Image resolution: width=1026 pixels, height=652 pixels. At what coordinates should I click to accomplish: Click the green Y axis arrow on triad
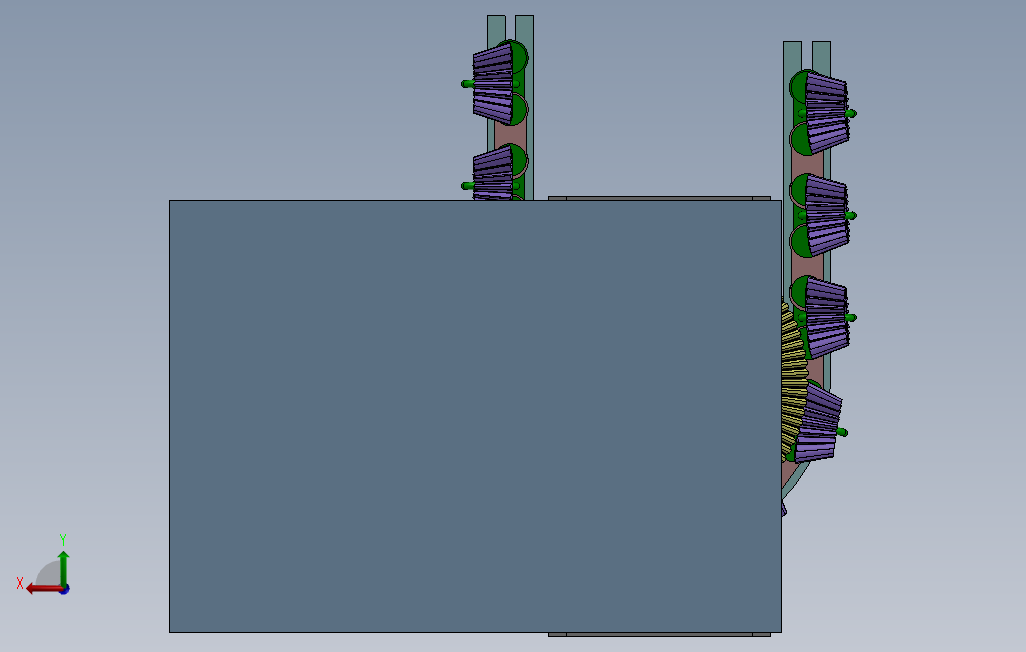click(x=63, y=568)
